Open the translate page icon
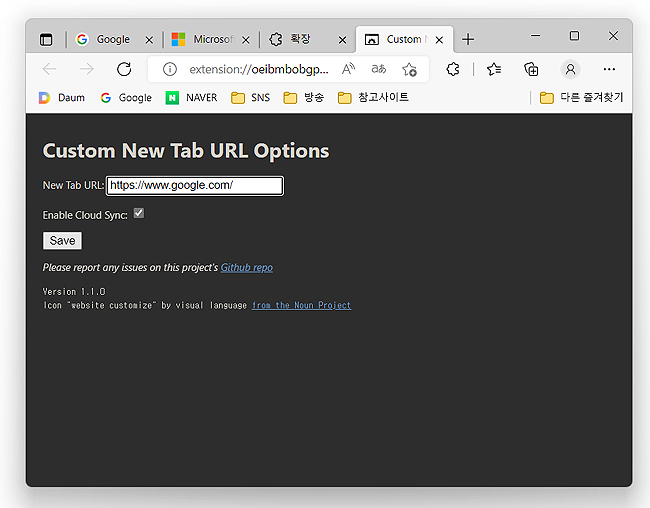Screen dimensions: 650x508 coord(378,69)
